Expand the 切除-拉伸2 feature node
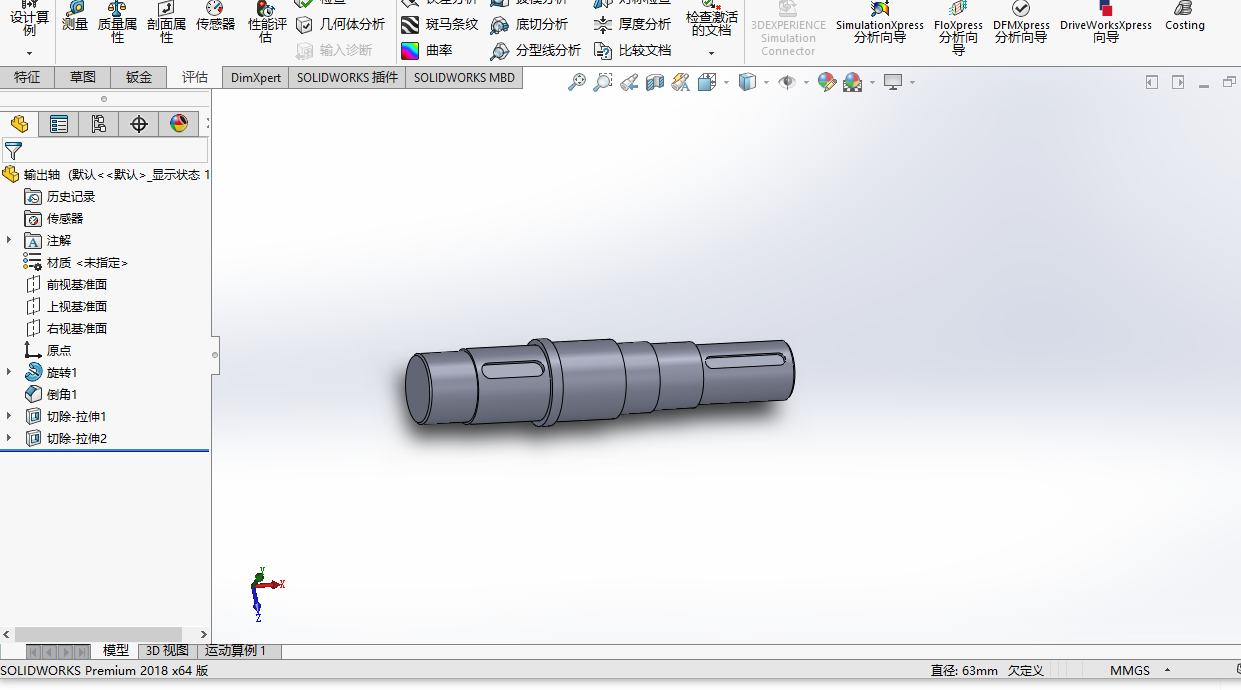This screenshot has width=1241, height=690. 9,438
